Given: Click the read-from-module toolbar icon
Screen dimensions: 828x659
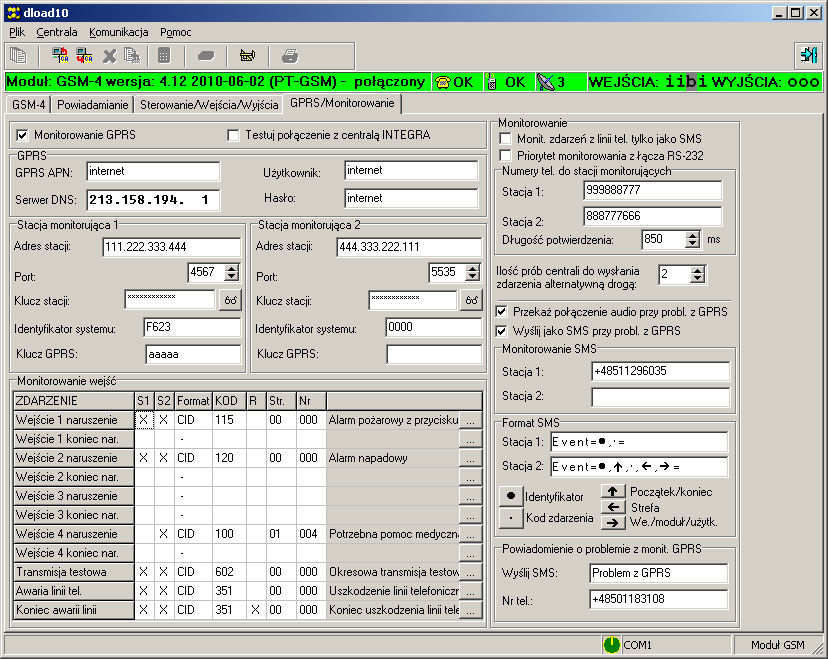Looking at the screenshot, I should [x=60, y=55].
